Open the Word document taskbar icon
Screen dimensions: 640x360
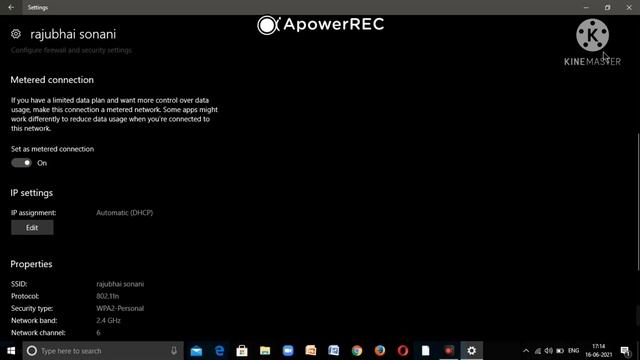[x=333, y=351]
